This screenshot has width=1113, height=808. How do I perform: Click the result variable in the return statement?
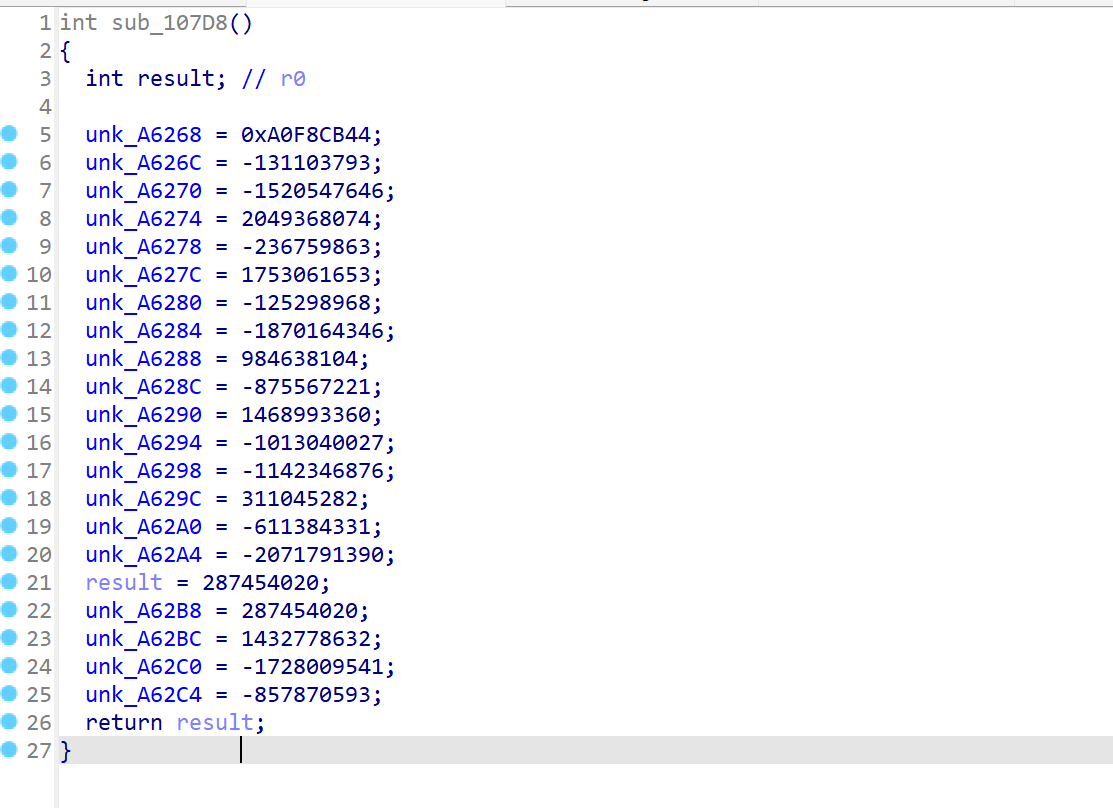tap(215, 722)
